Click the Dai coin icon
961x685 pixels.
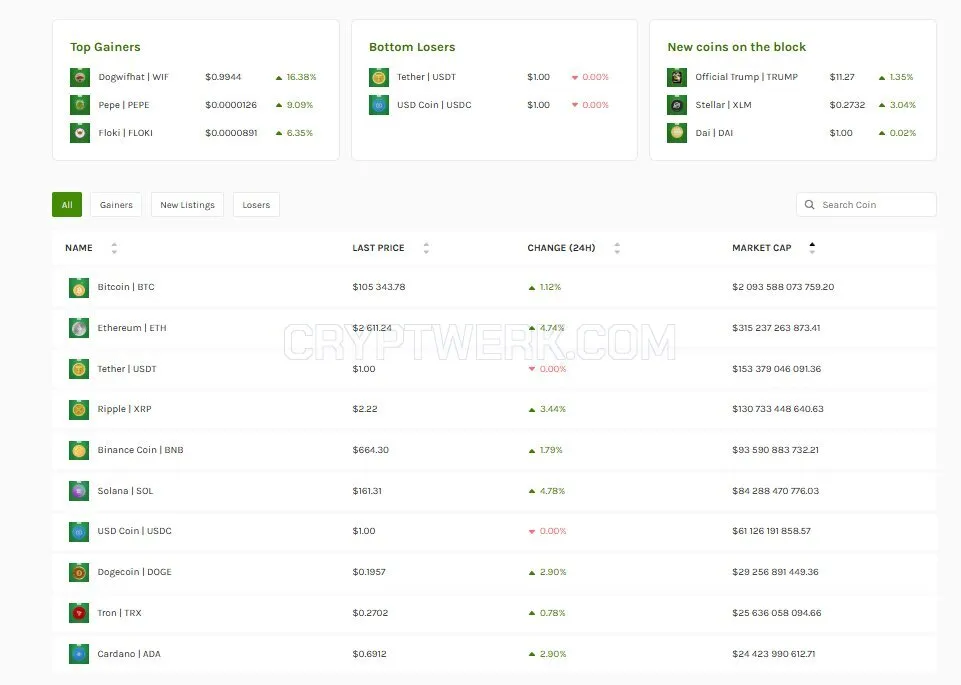[x=677, y=132]
